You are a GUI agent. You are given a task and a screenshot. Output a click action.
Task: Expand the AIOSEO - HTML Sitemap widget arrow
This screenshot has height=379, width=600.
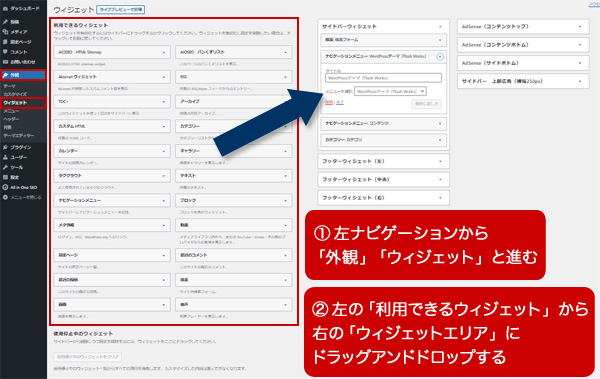(x=164, y=52)
